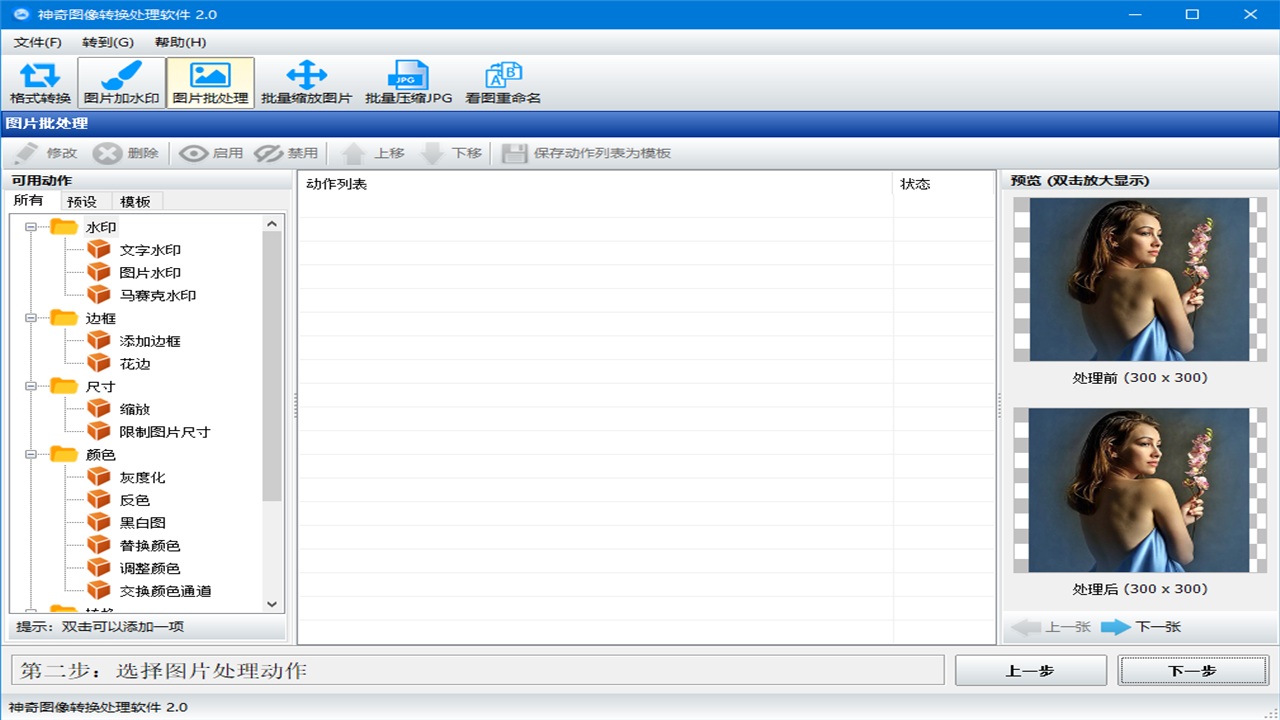Open the 看图重命名 rename tool
Screen dimensions: 1280x720
(x=503, y=83)
